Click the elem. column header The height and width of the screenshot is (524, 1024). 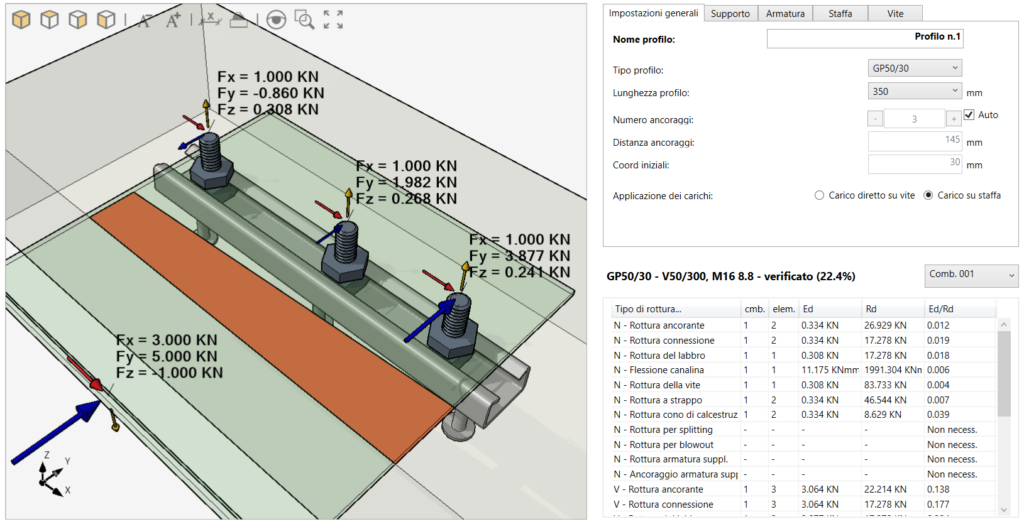(783, 309)
